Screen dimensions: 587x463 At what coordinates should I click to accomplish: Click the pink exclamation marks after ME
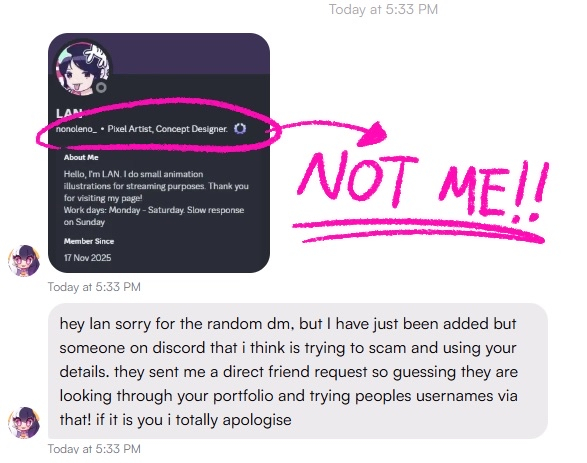point(532,193)
